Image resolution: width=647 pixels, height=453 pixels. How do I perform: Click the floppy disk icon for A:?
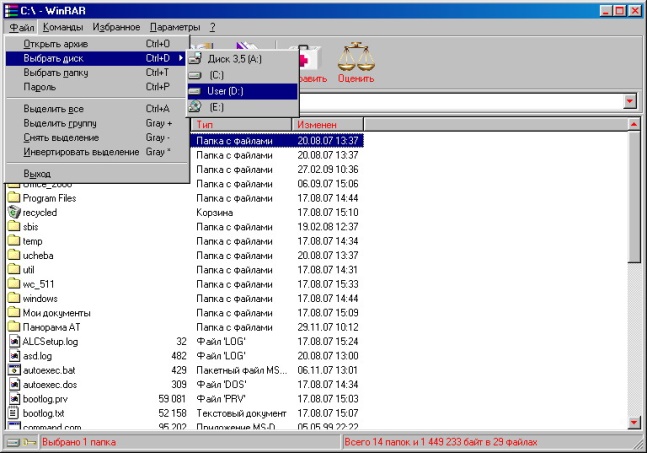pyautogui.click(x=195, y=59)
